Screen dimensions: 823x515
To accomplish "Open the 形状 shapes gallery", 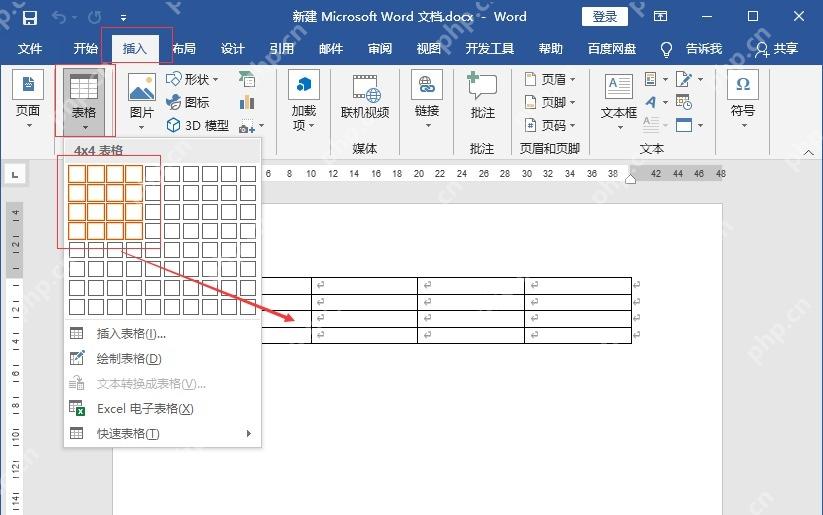I will click(x=192, y=79).
